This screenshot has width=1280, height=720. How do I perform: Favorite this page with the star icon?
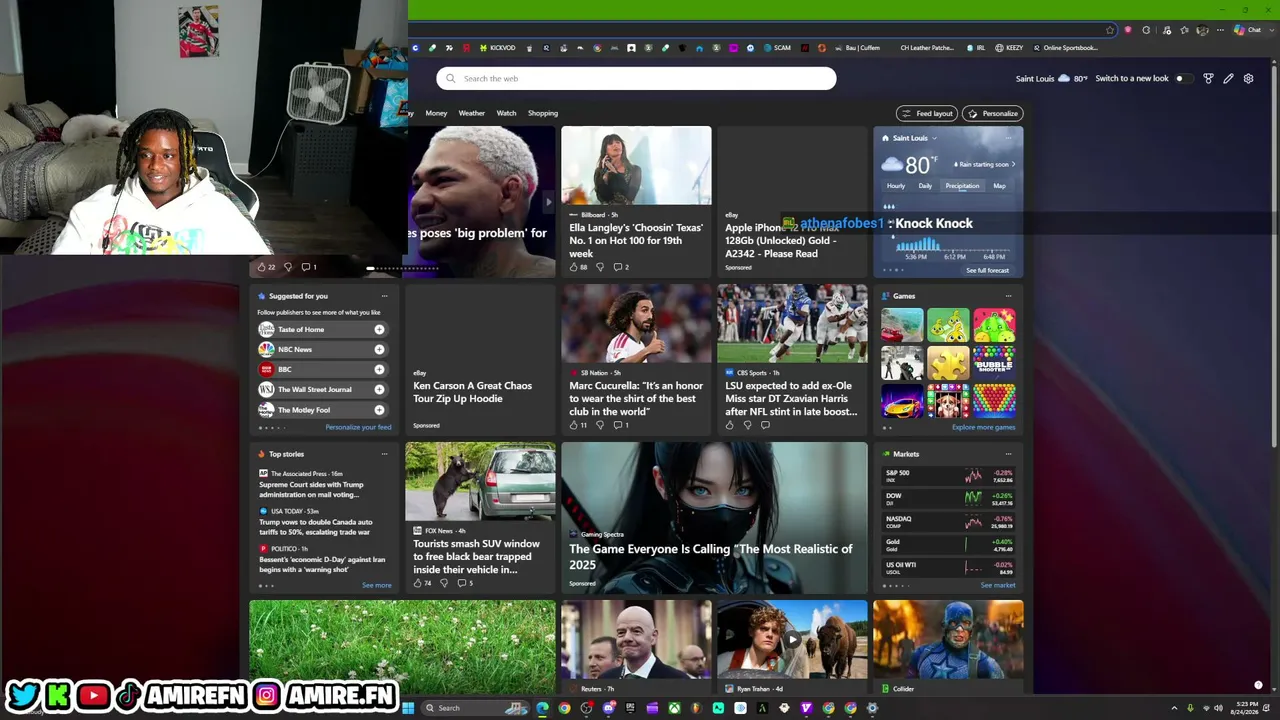pyautogui.click(x=1110, y=30)
